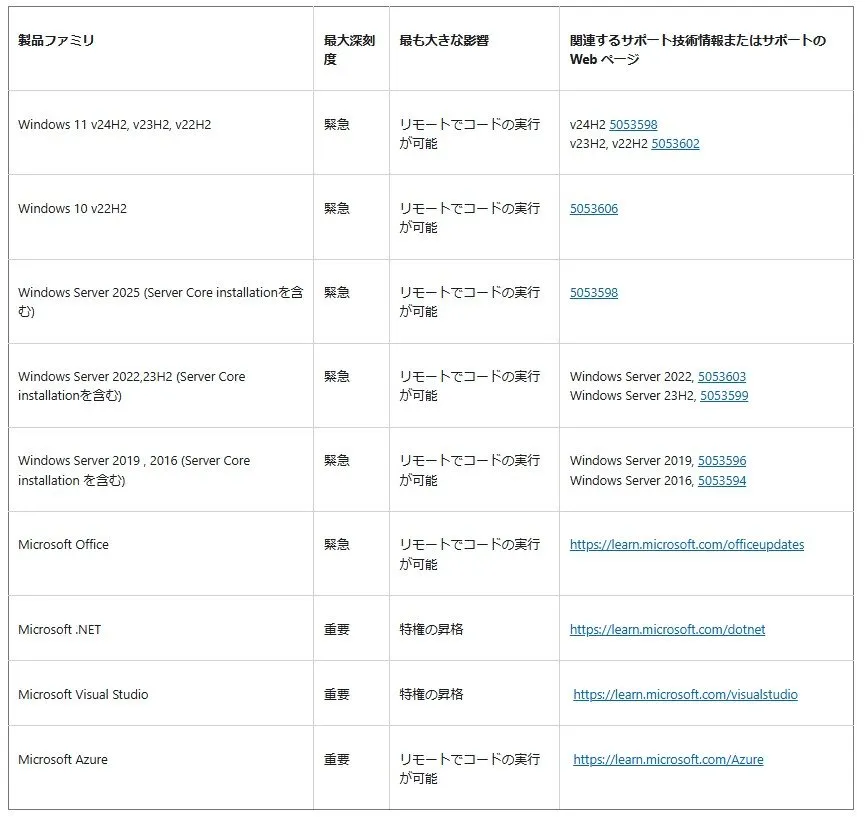
Task: Click 重要 severity in Visual Studio row
Action: click(337, 695)
